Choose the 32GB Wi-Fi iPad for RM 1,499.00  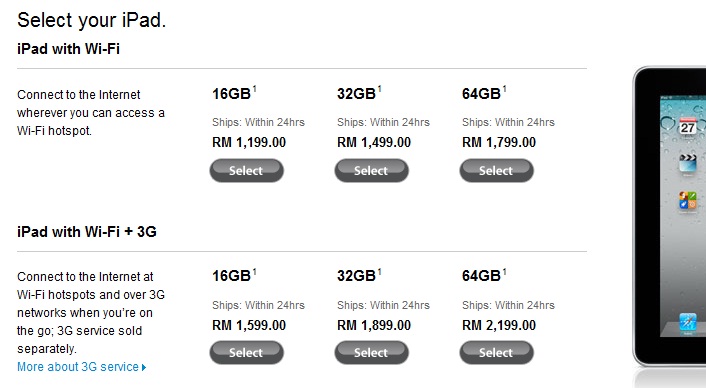pos(371,171)
